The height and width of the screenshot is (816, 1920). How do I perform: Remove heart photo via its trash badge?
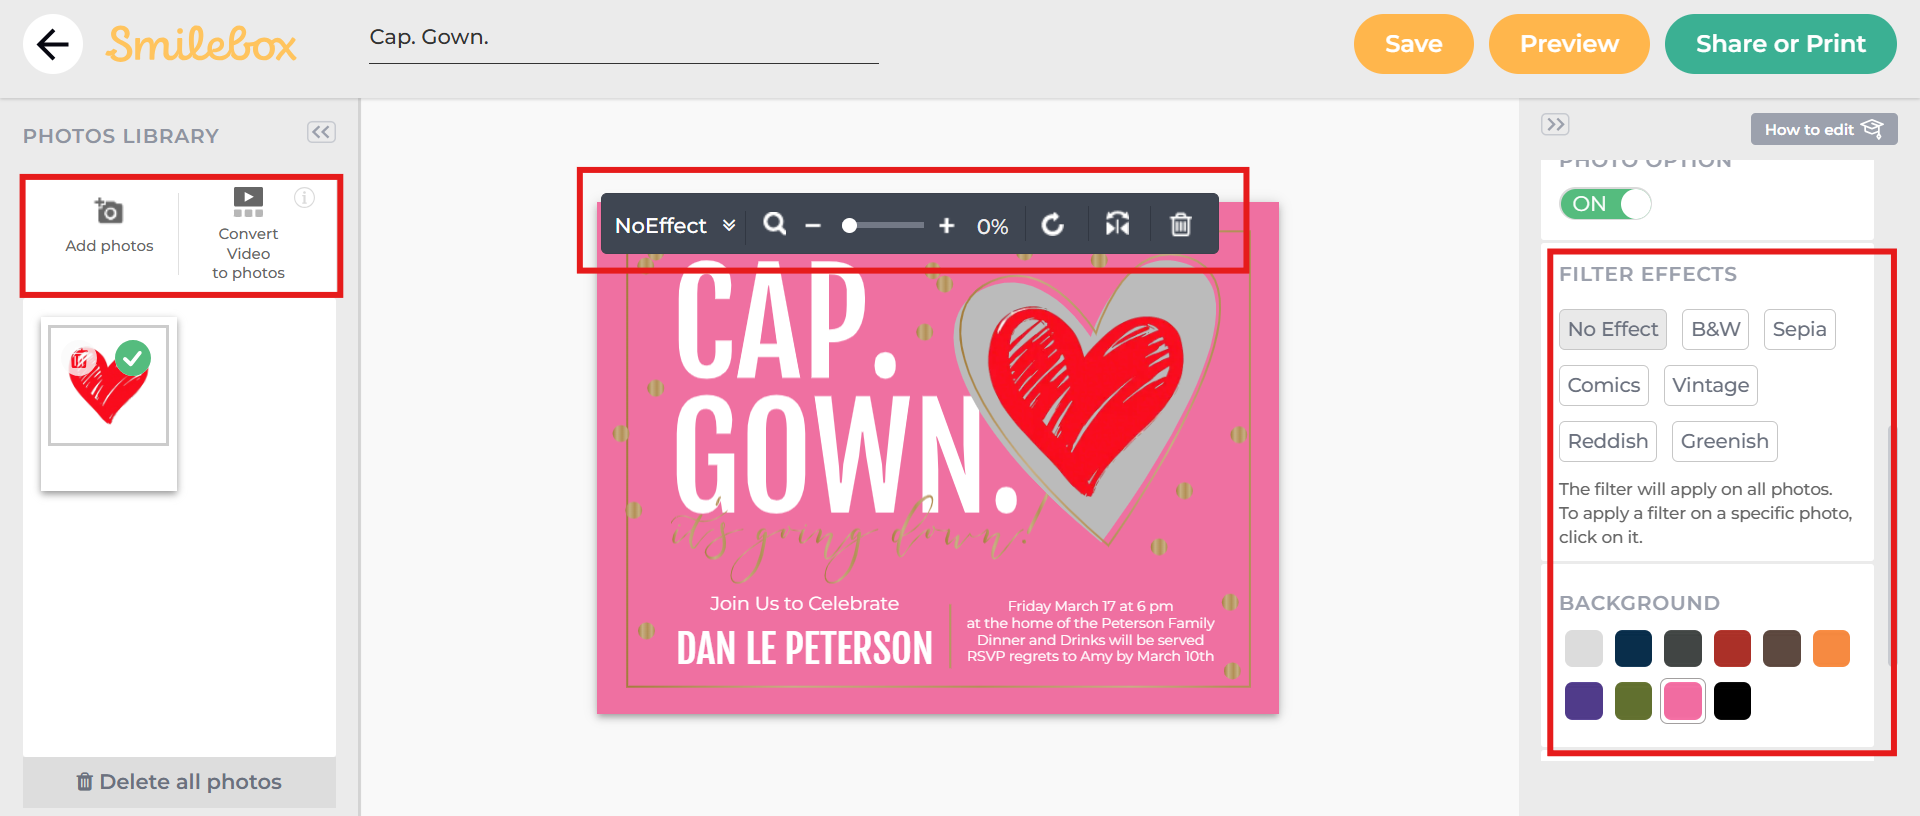tap(81, 360)
